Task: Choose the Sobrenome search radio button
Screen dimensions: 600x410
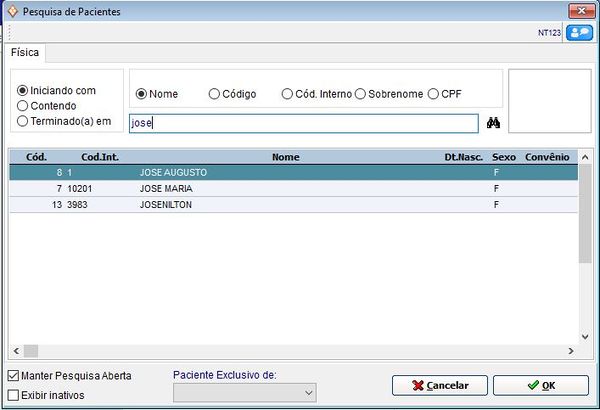Action: [361, 94]
